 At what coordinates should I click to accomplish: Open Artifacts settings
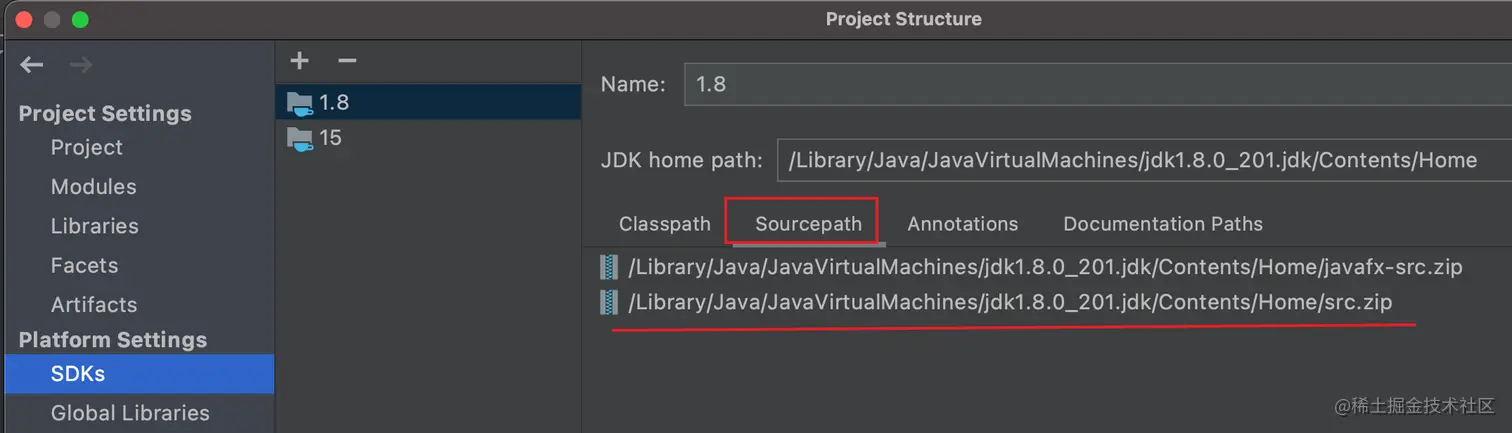(94, 305)
